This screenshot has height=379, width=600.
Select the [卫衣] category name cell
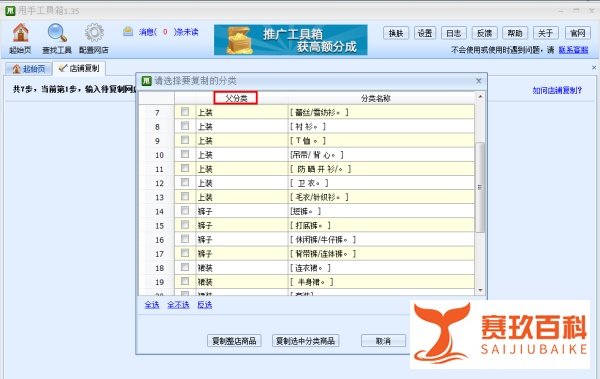[381, 183]
